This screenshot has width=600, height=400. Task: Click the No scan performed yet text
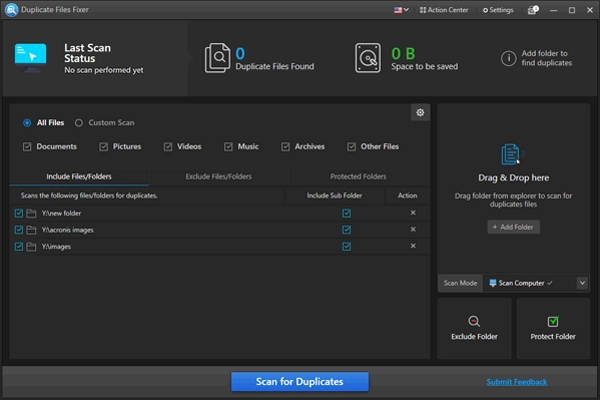104,70
